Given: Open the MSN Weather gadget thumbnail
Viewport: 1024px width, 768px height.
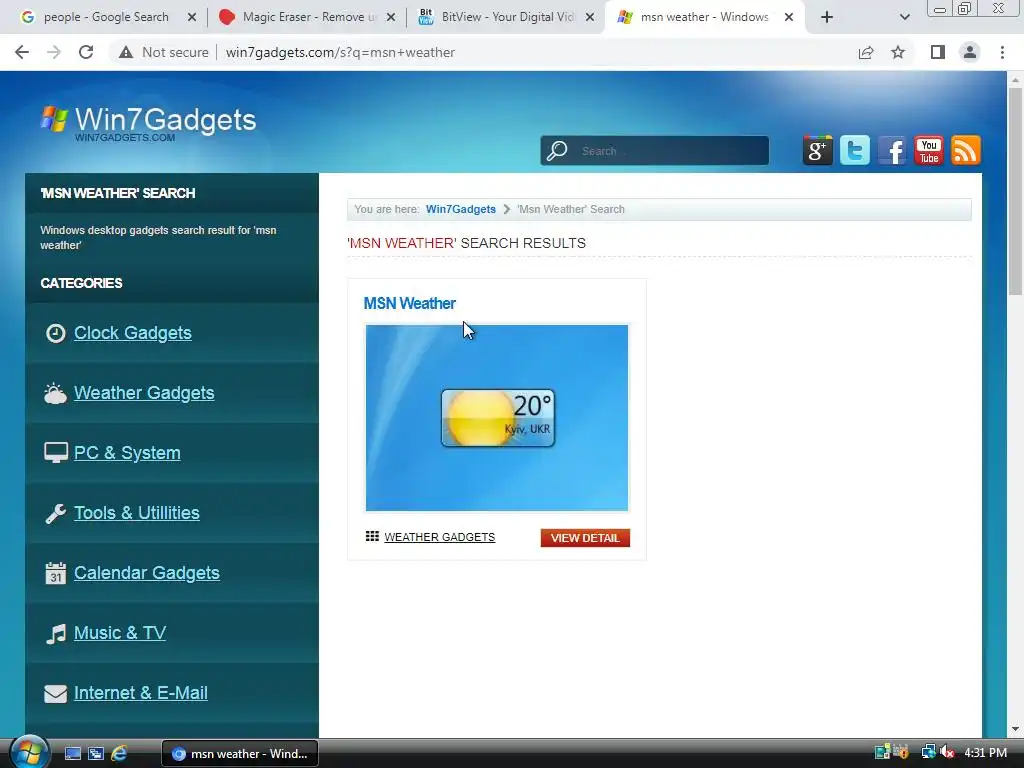Looking at the screenshot, I should [x=496, y=418].
